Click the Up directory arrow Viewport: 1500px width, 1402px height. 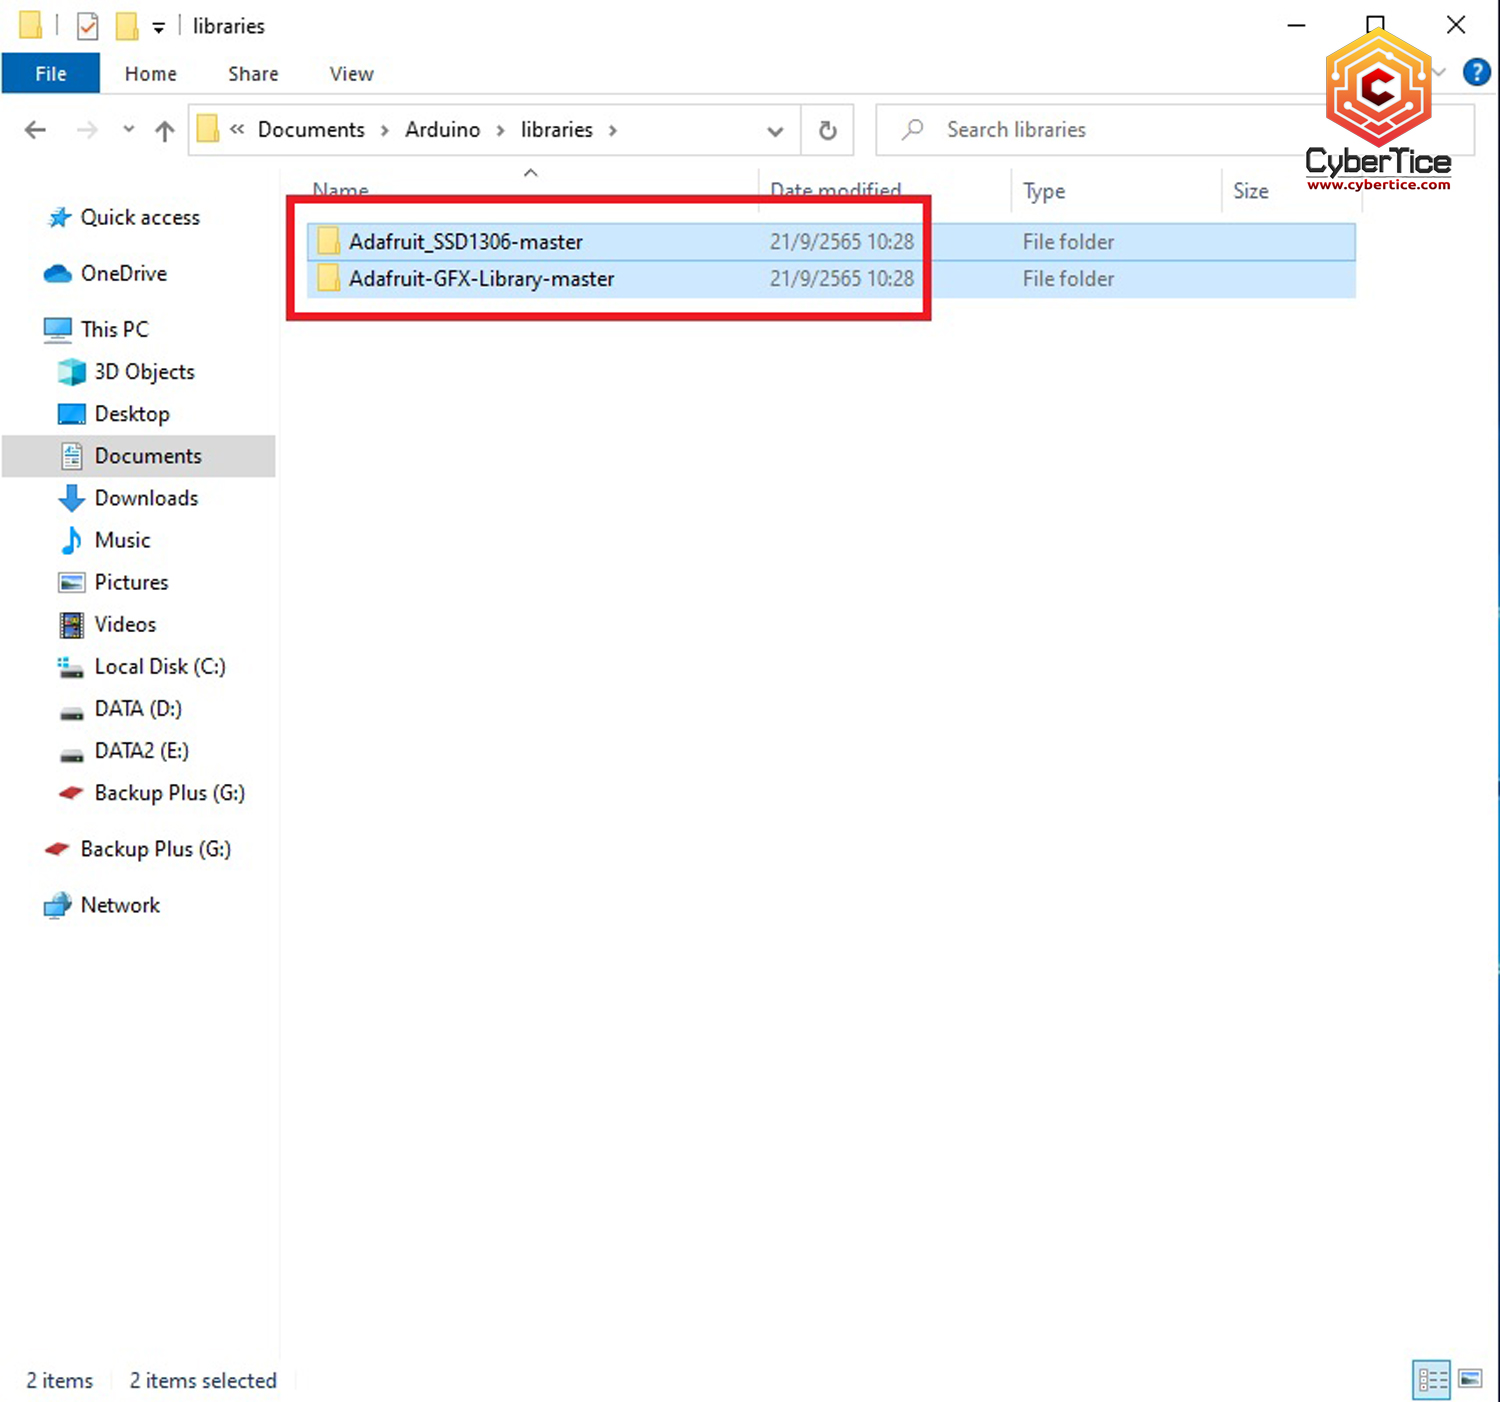(165, 130)
